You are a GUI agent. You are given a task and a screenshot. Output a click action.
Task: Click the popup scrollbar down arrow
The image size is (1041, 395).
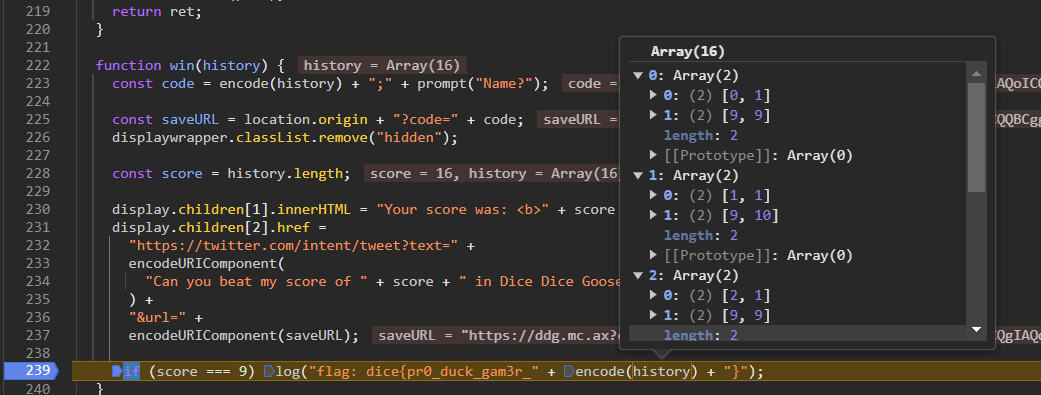976,329
